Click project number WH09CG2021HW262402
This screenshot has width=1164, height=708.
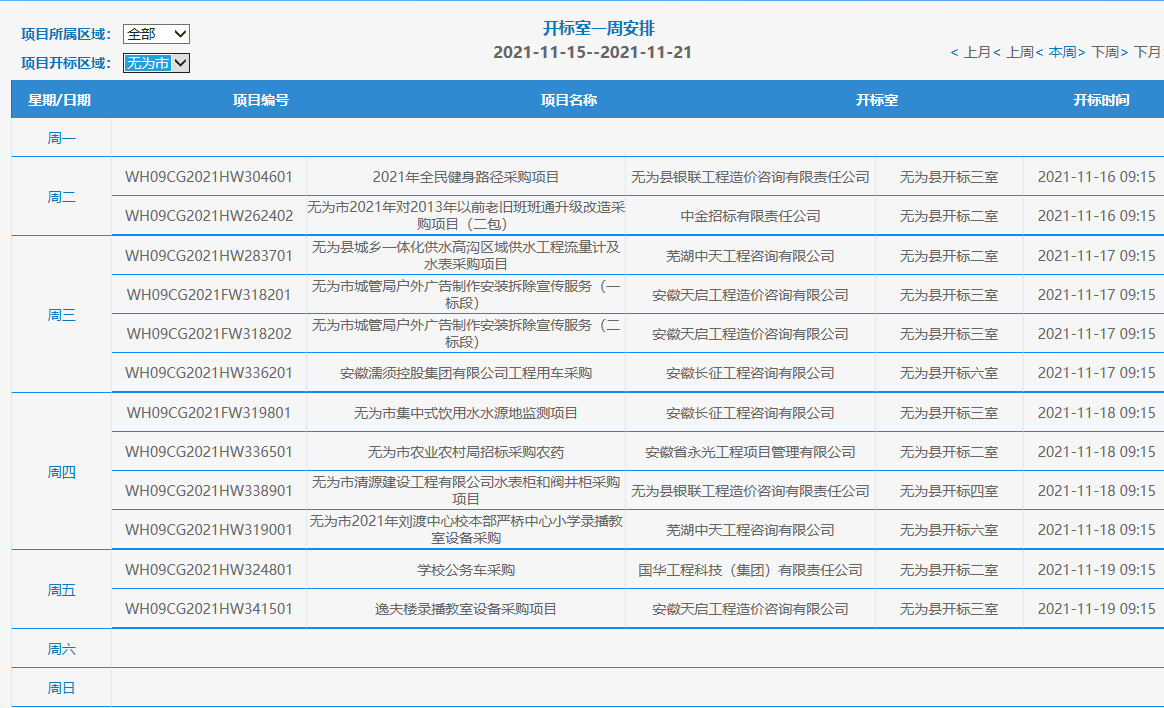209,216
